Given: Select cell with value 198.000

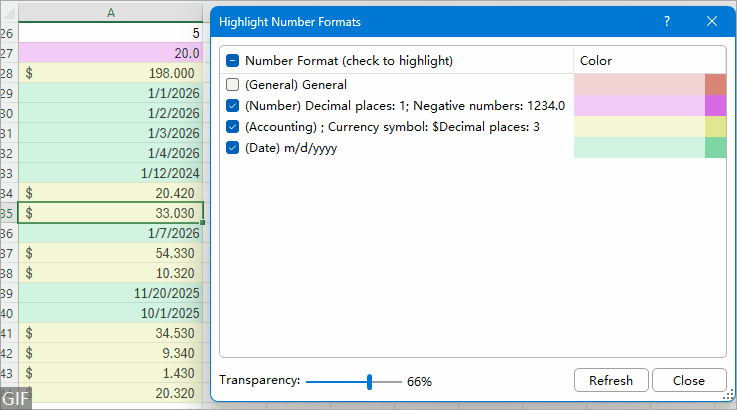Looking at the screenshot, I should point(110,73).
